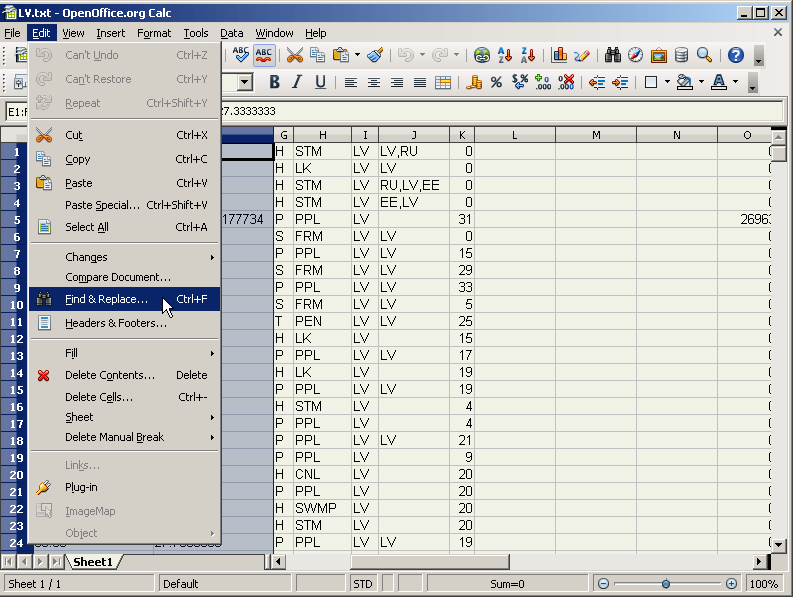Screen dimensions: 793x597
Task: Toggle Underline formatting
Action: pos(320,82)
